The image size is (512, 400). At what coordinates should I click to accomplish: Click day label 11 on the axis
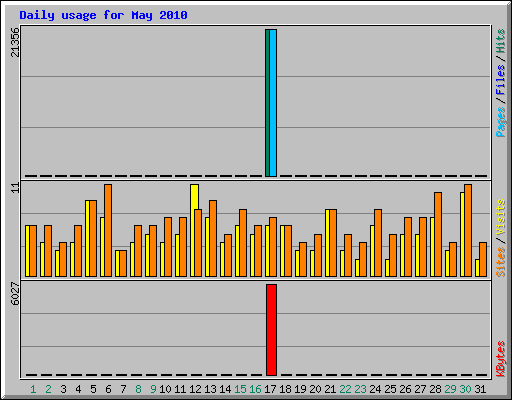[180, 389]
